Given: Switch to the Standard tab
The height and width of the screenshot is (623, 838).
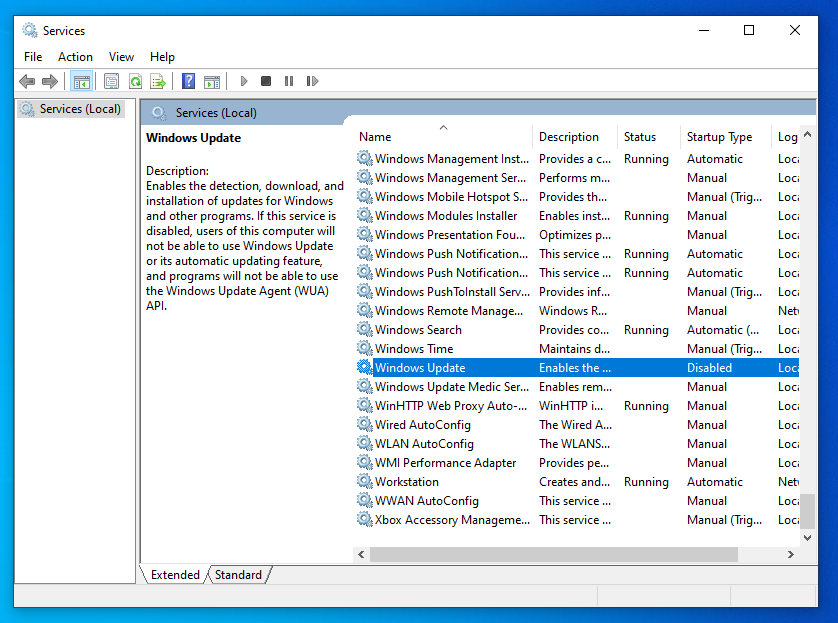Looking at the screenshot, I should (x=238, y=575).
